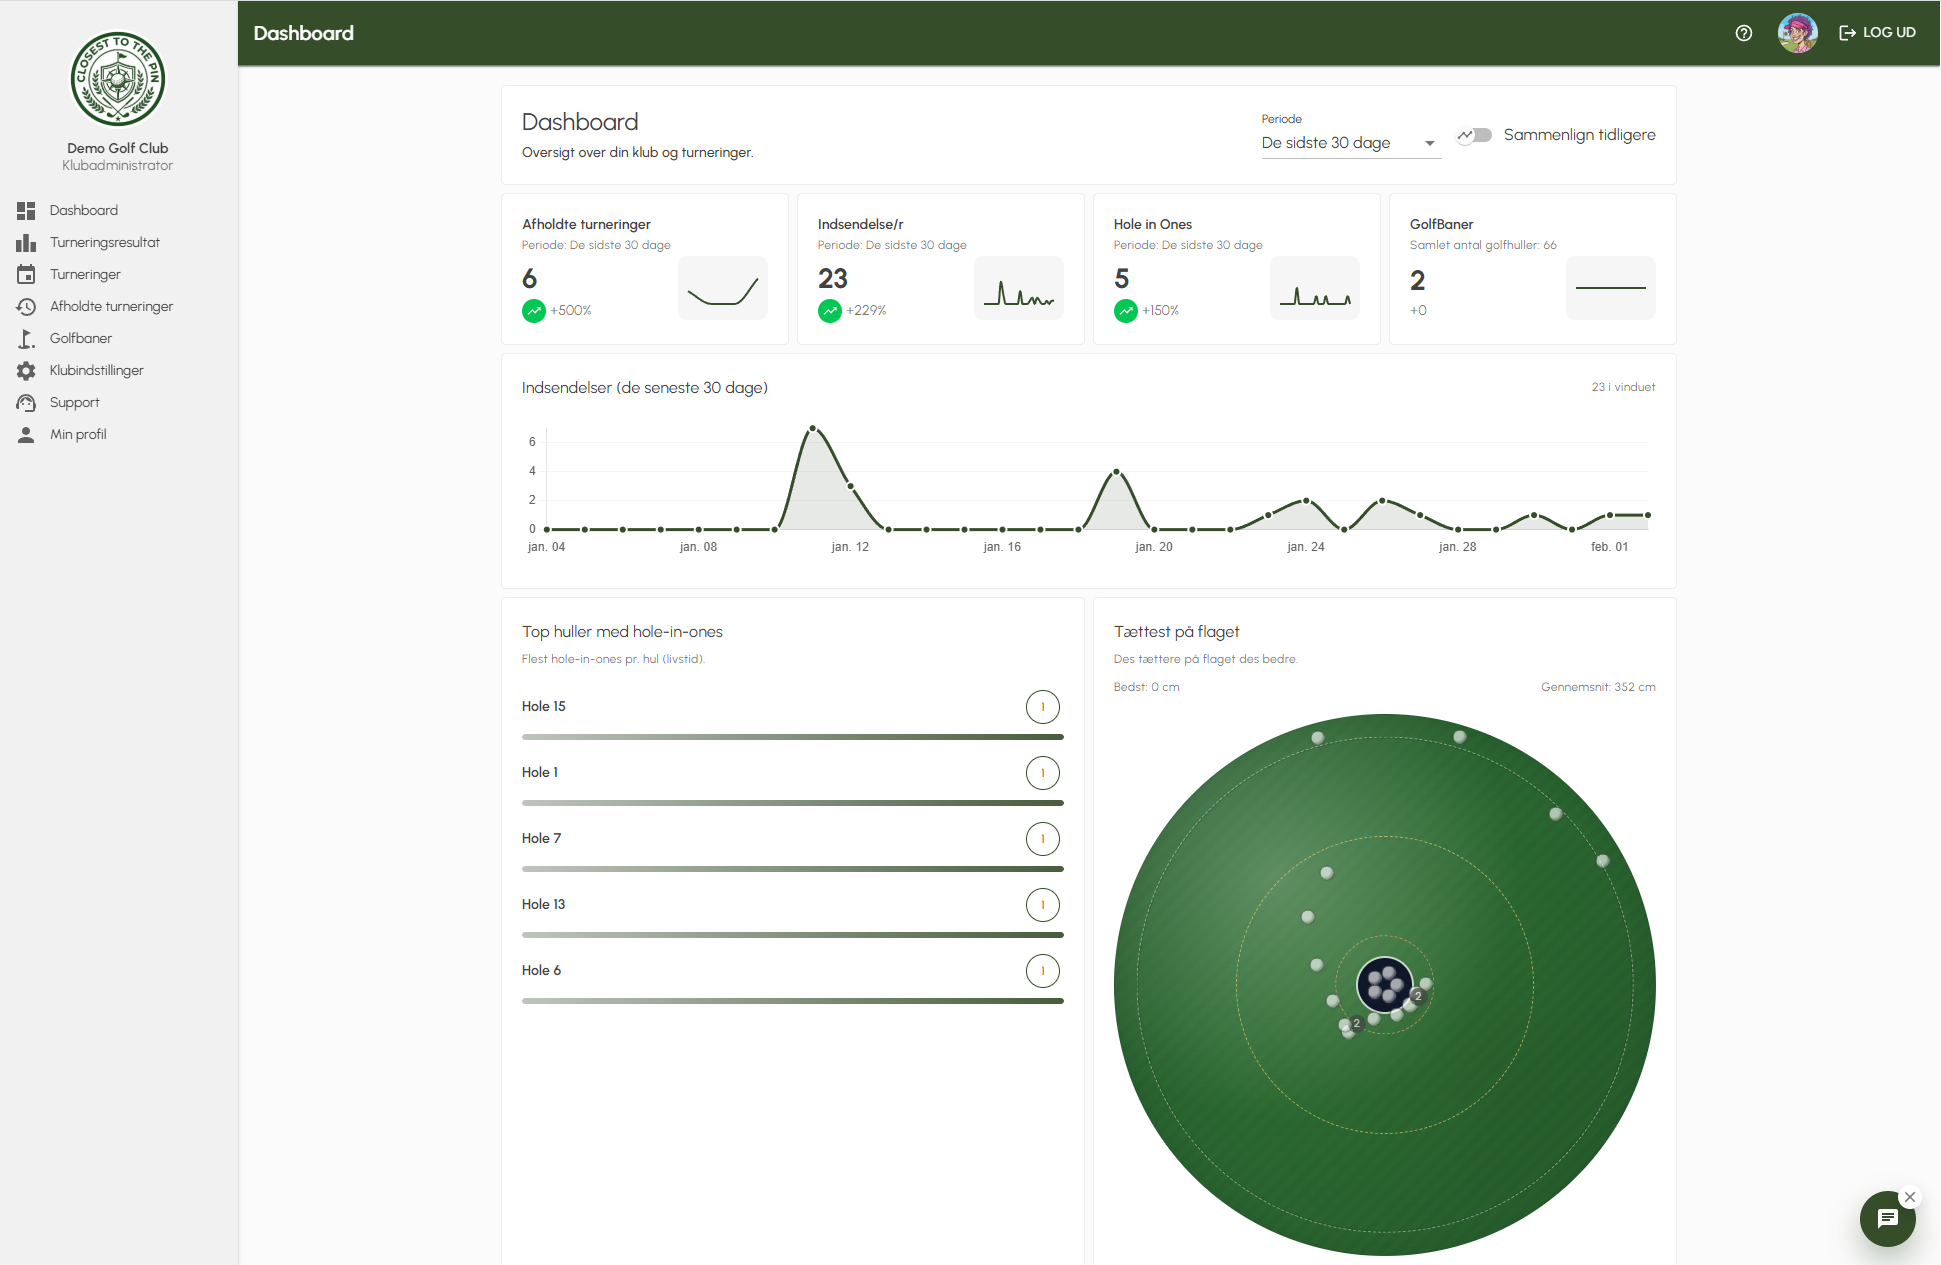Click the Turneringsresultat bar chart icon

[26, 242]
